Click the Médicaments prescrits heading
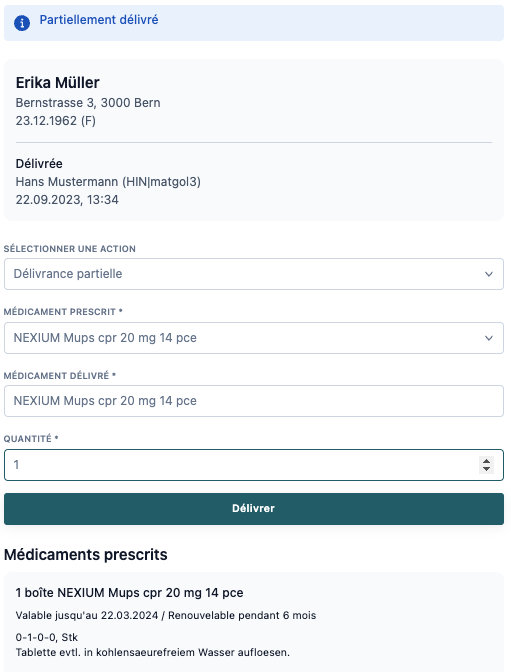 click(86, 555)
